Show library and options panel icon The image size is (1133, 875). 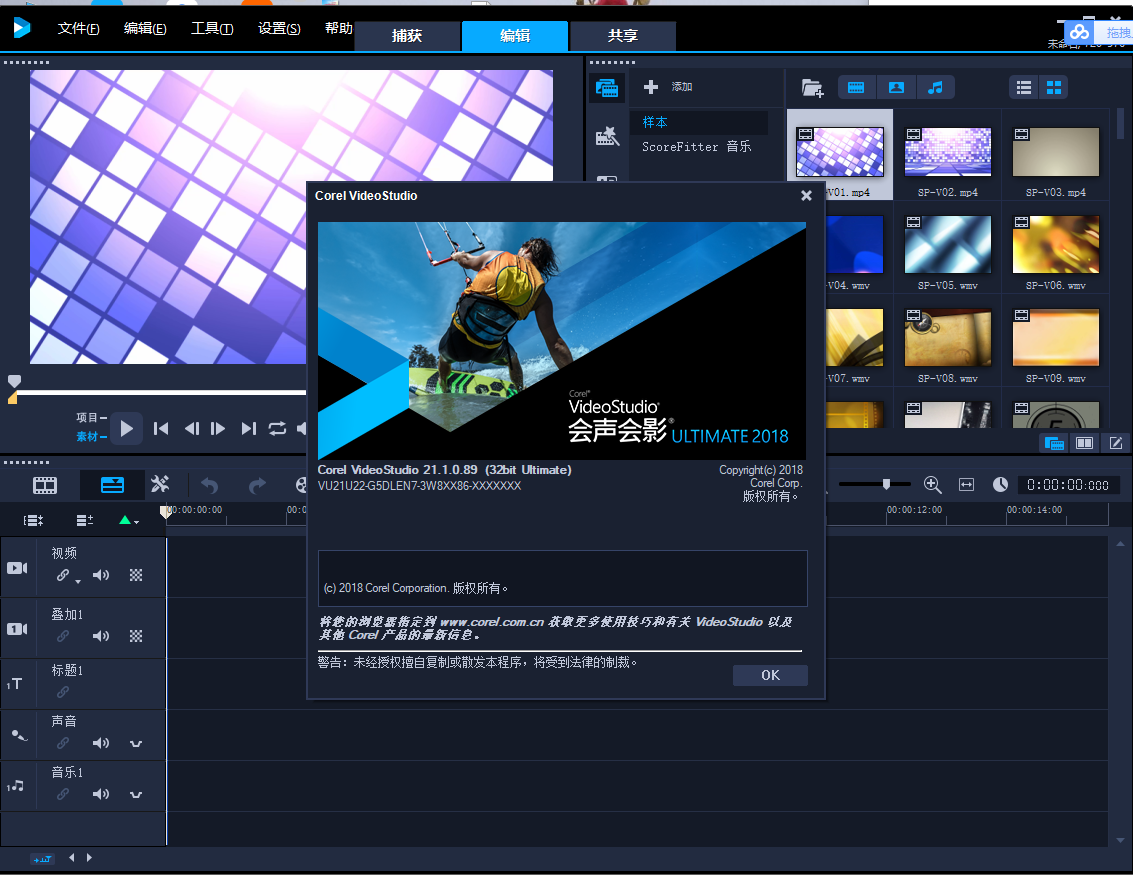(1085, 443)
